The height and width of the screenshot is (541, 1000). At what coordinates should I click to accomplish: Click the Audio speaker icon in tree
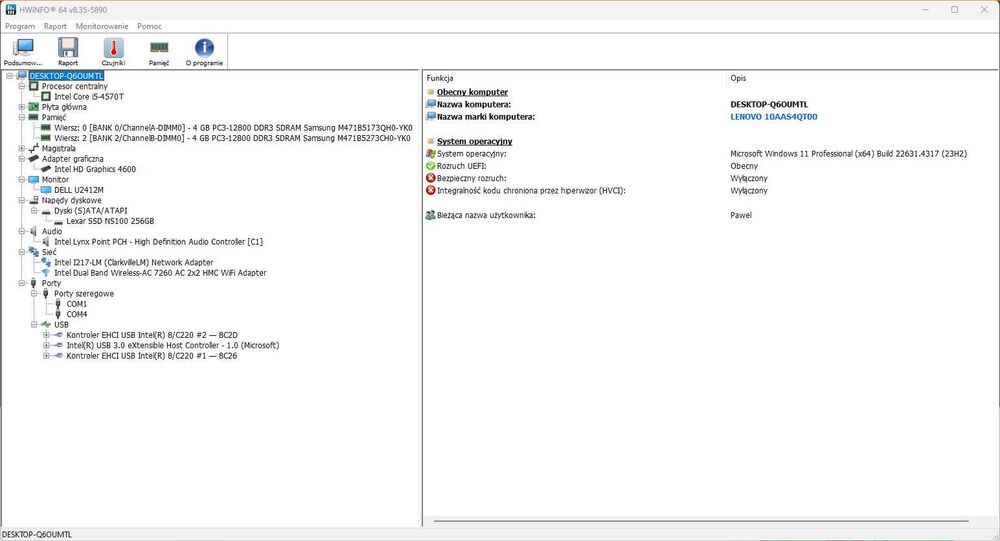coord(34,231)
